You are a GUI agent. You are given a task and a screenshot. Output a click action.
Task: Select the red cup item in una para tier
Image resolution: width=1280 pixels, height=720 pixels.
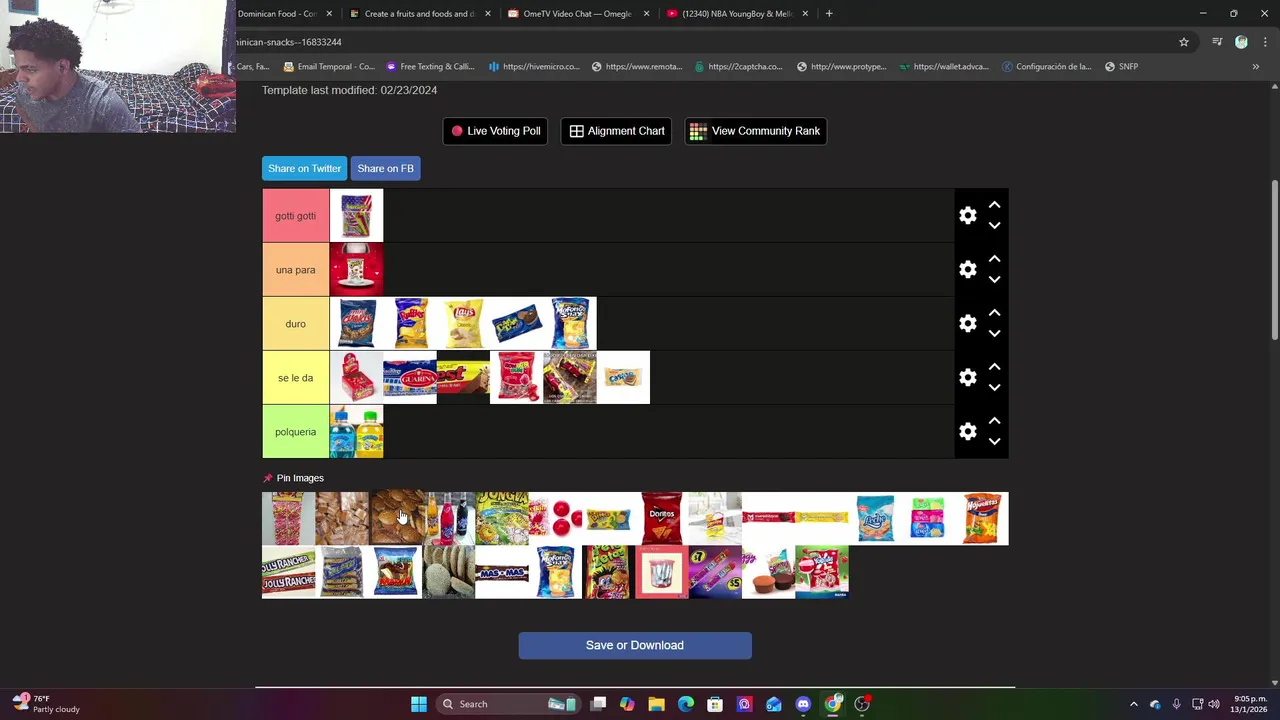[x=356, y=270]
